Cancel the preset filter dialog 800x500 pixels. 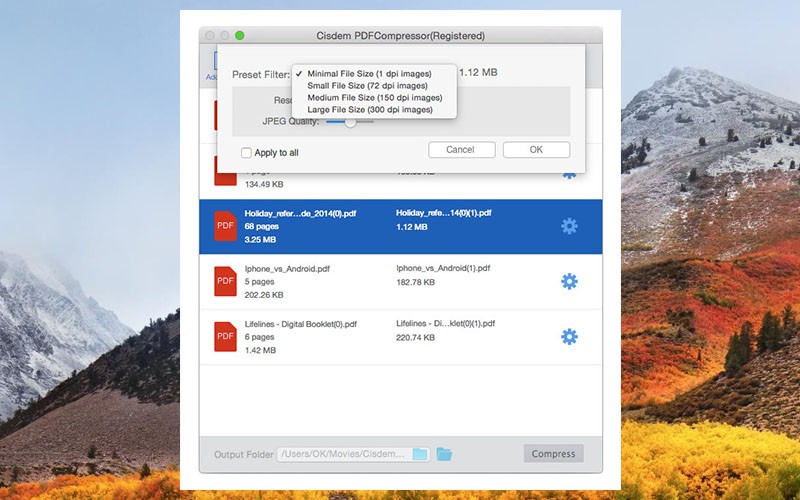tap(462, 149)
